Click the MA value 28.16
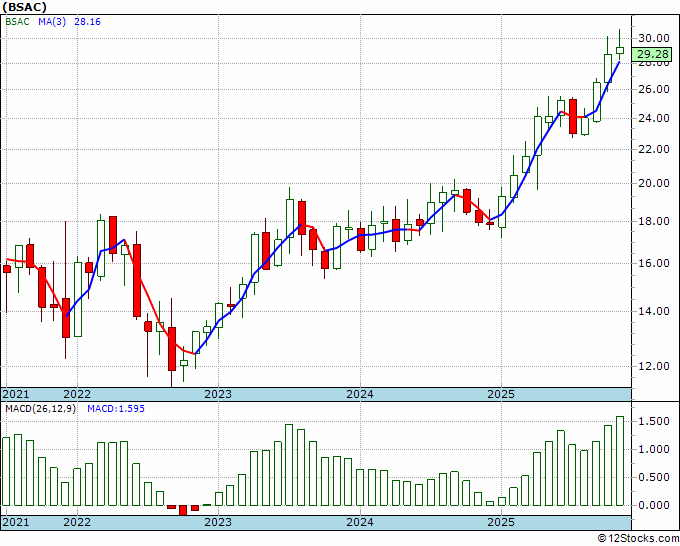The height and width of the screenshot is (546, 680). pos(87,22)
